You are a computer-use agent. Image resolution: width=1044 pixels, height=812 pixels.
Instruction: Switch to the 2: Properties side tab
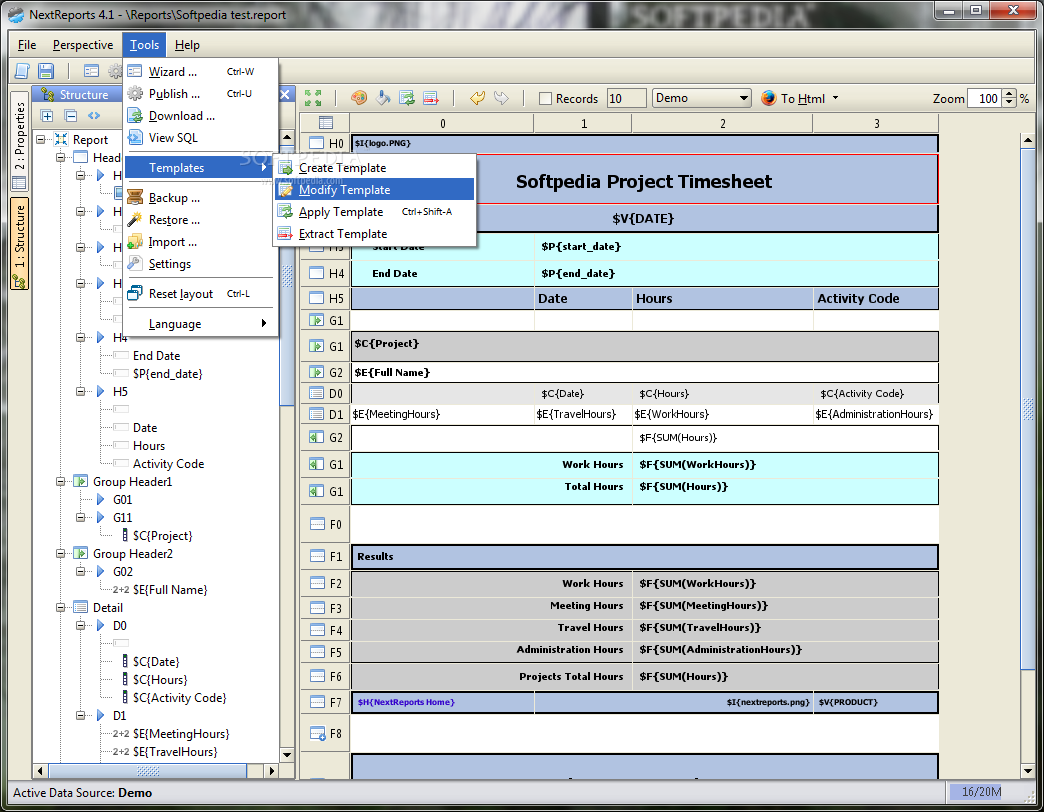click(x=19, y=140)
